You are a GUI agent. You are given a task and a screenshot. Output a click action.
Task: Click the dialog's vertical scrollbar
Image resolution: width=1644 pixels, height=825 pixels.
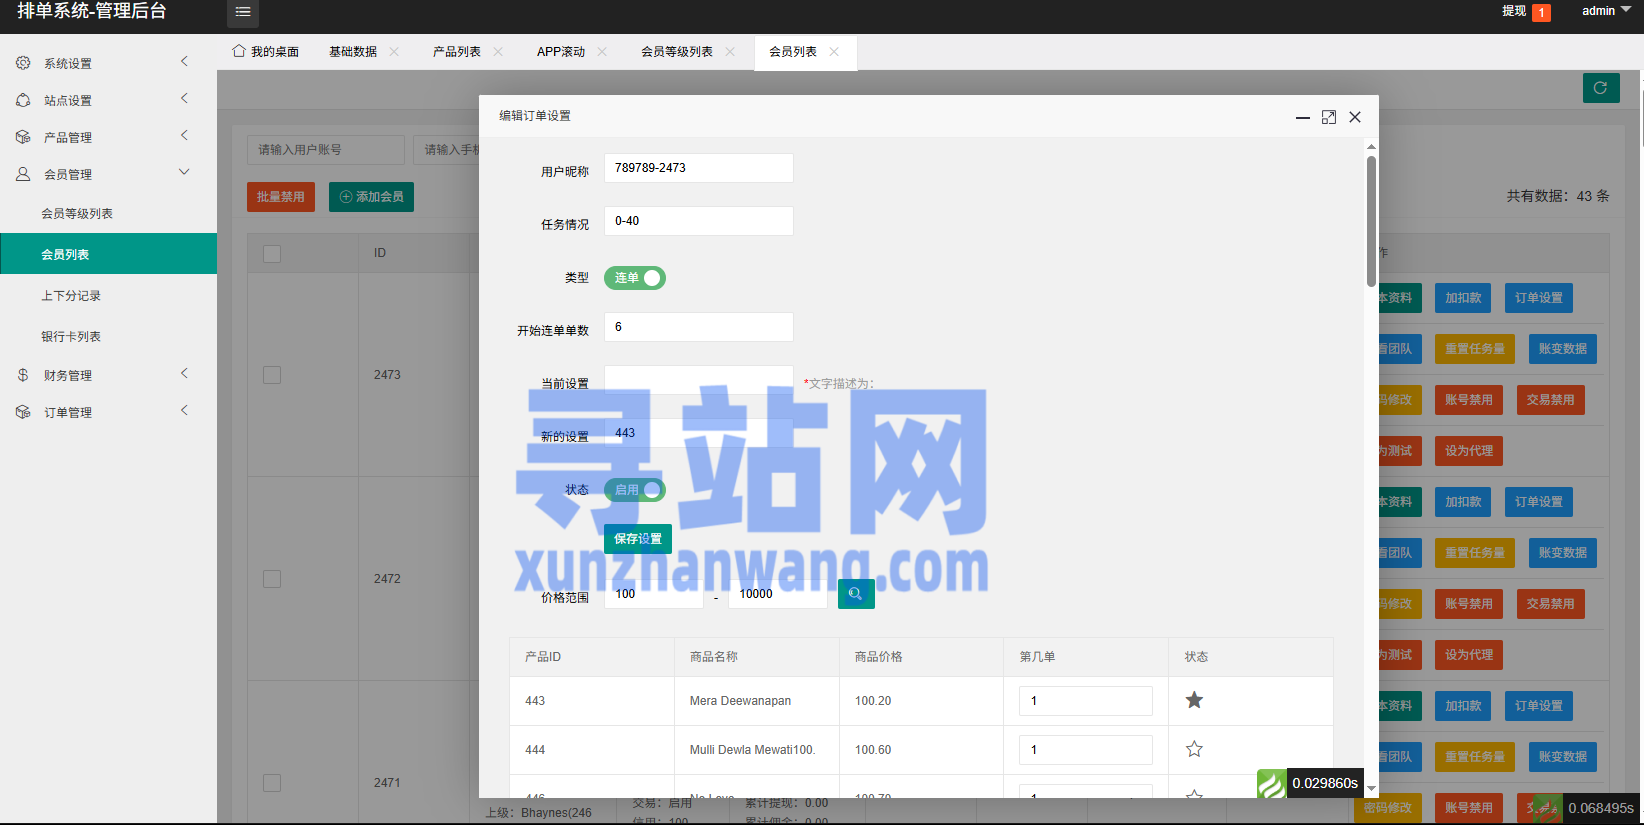tap(1371, 220)
